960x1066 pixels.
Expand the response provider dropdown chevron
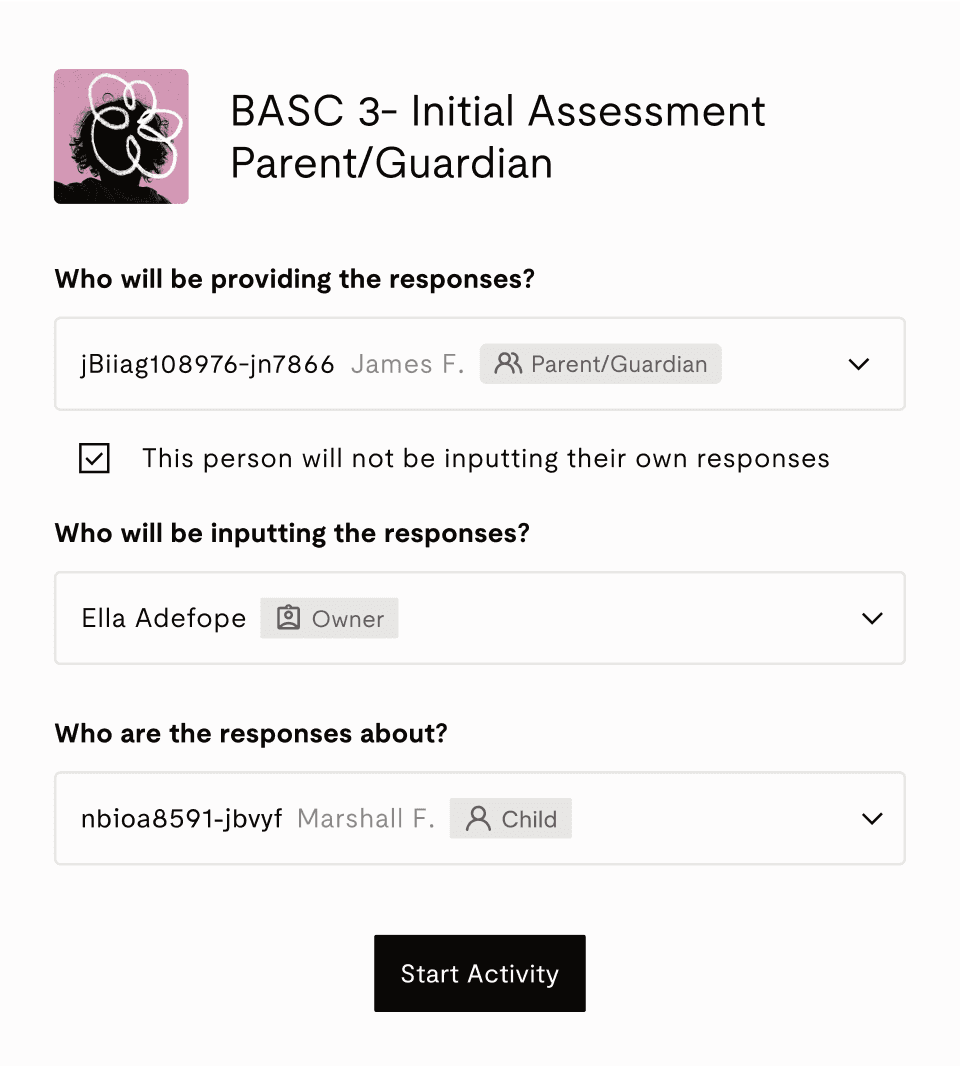coord(859,364)
